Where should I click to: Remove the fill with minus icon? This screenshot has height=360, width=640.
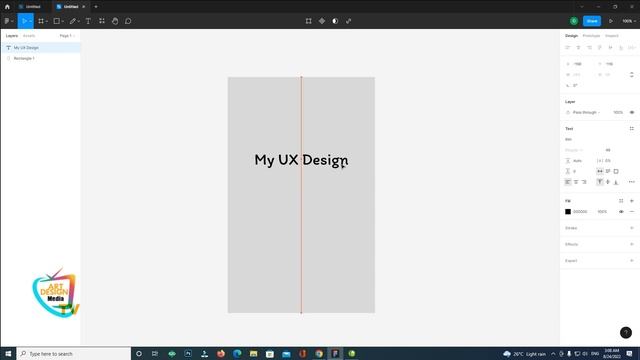point(632,211)
